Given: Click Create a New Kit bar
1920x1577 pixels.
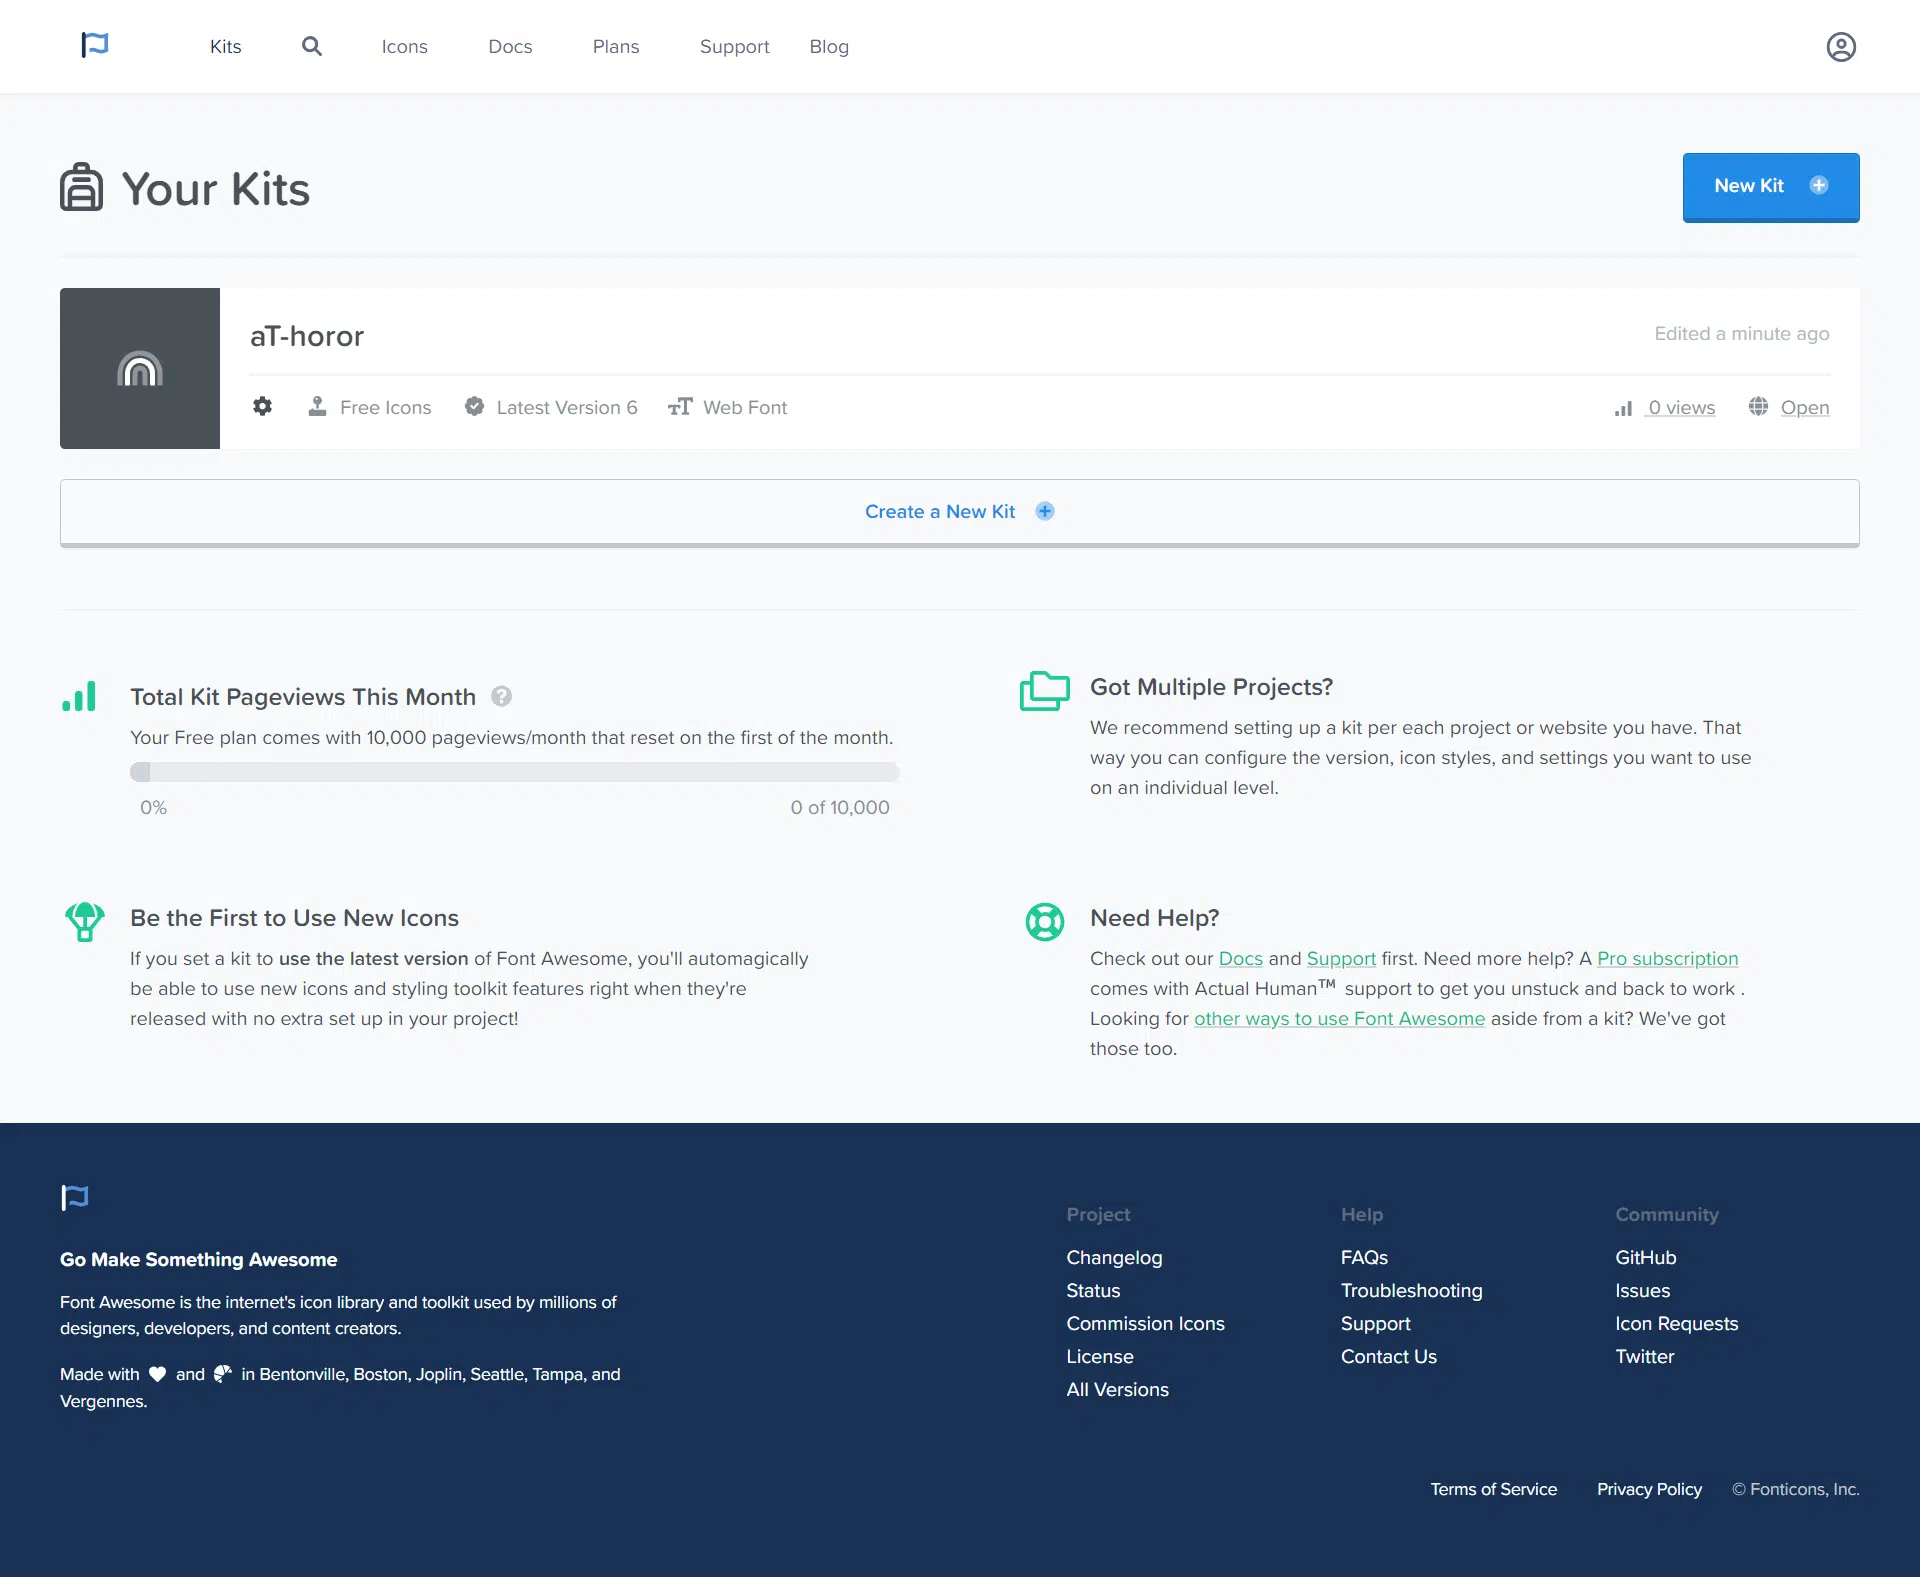Looking at the screenshot, I should pos(960,512).
